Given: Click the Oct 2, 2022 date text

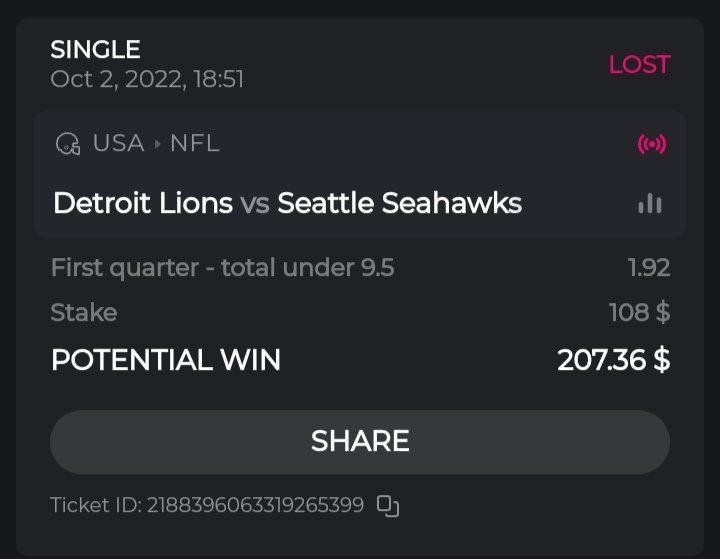Looking at the screenshot, I should 148,79.
